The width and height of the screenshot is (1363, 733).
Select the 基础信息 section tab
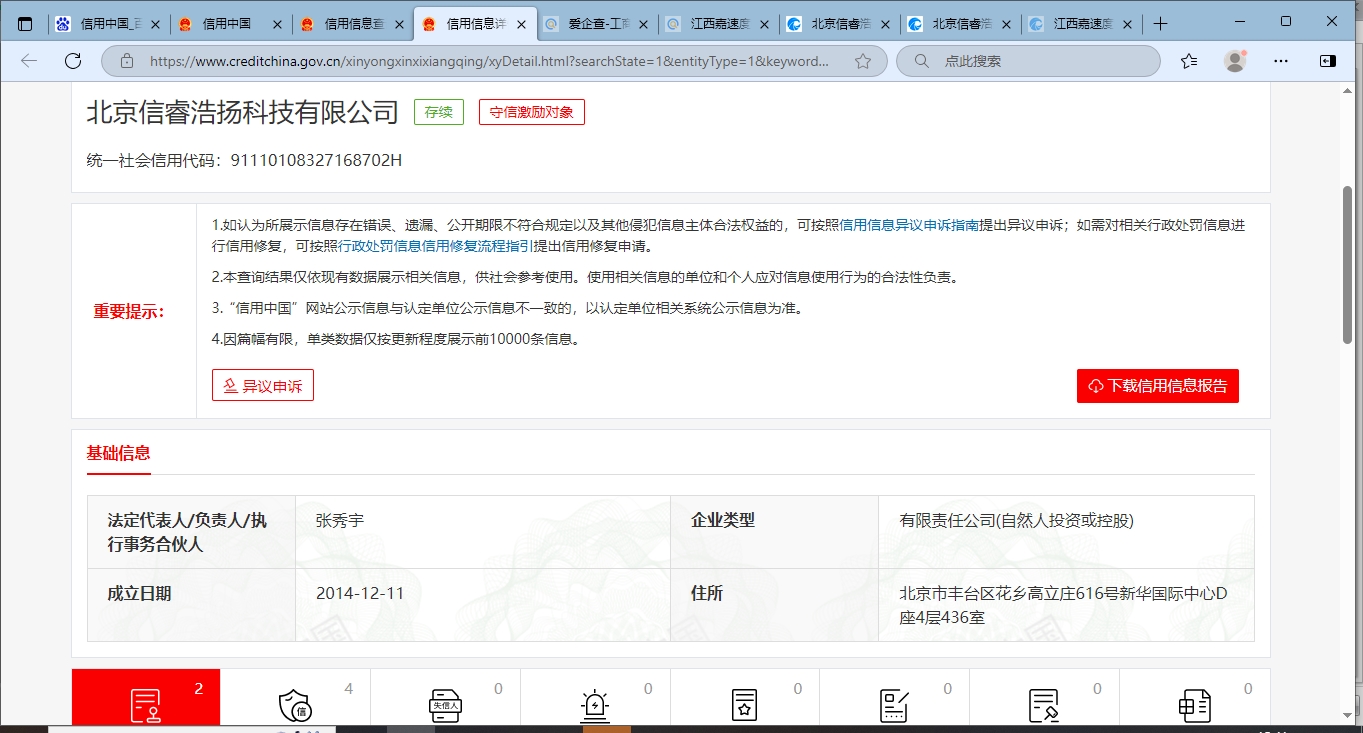pos(118,453)
